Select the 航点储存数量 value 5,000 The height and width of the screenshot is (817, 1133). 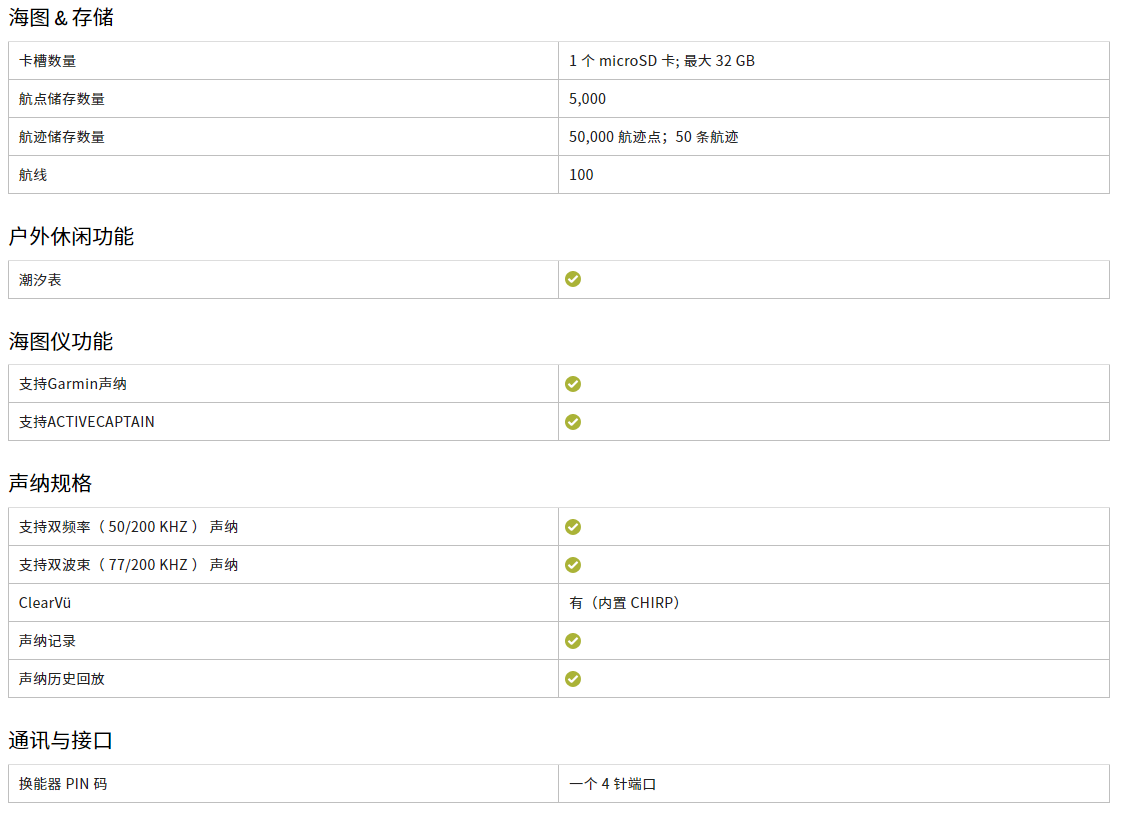click(588, 99)
